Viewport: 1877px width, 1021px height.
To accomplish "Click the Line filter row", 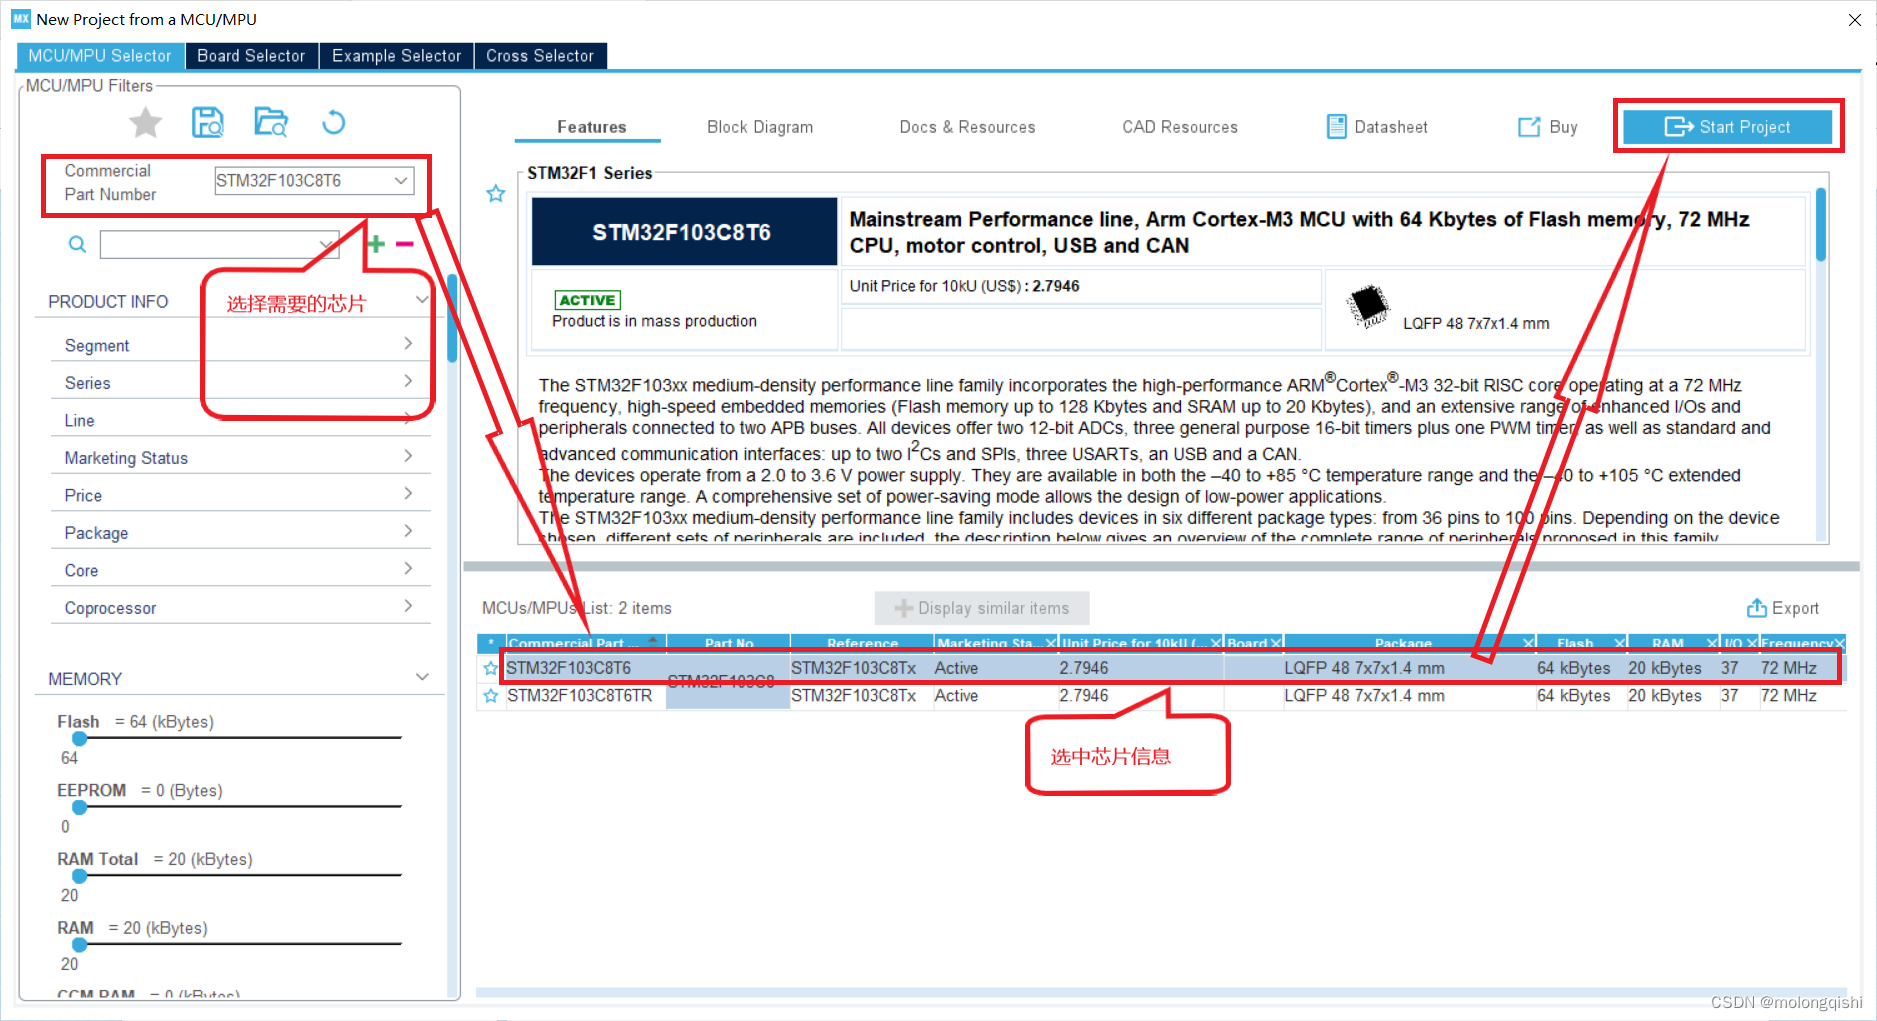I will (240, 420).
